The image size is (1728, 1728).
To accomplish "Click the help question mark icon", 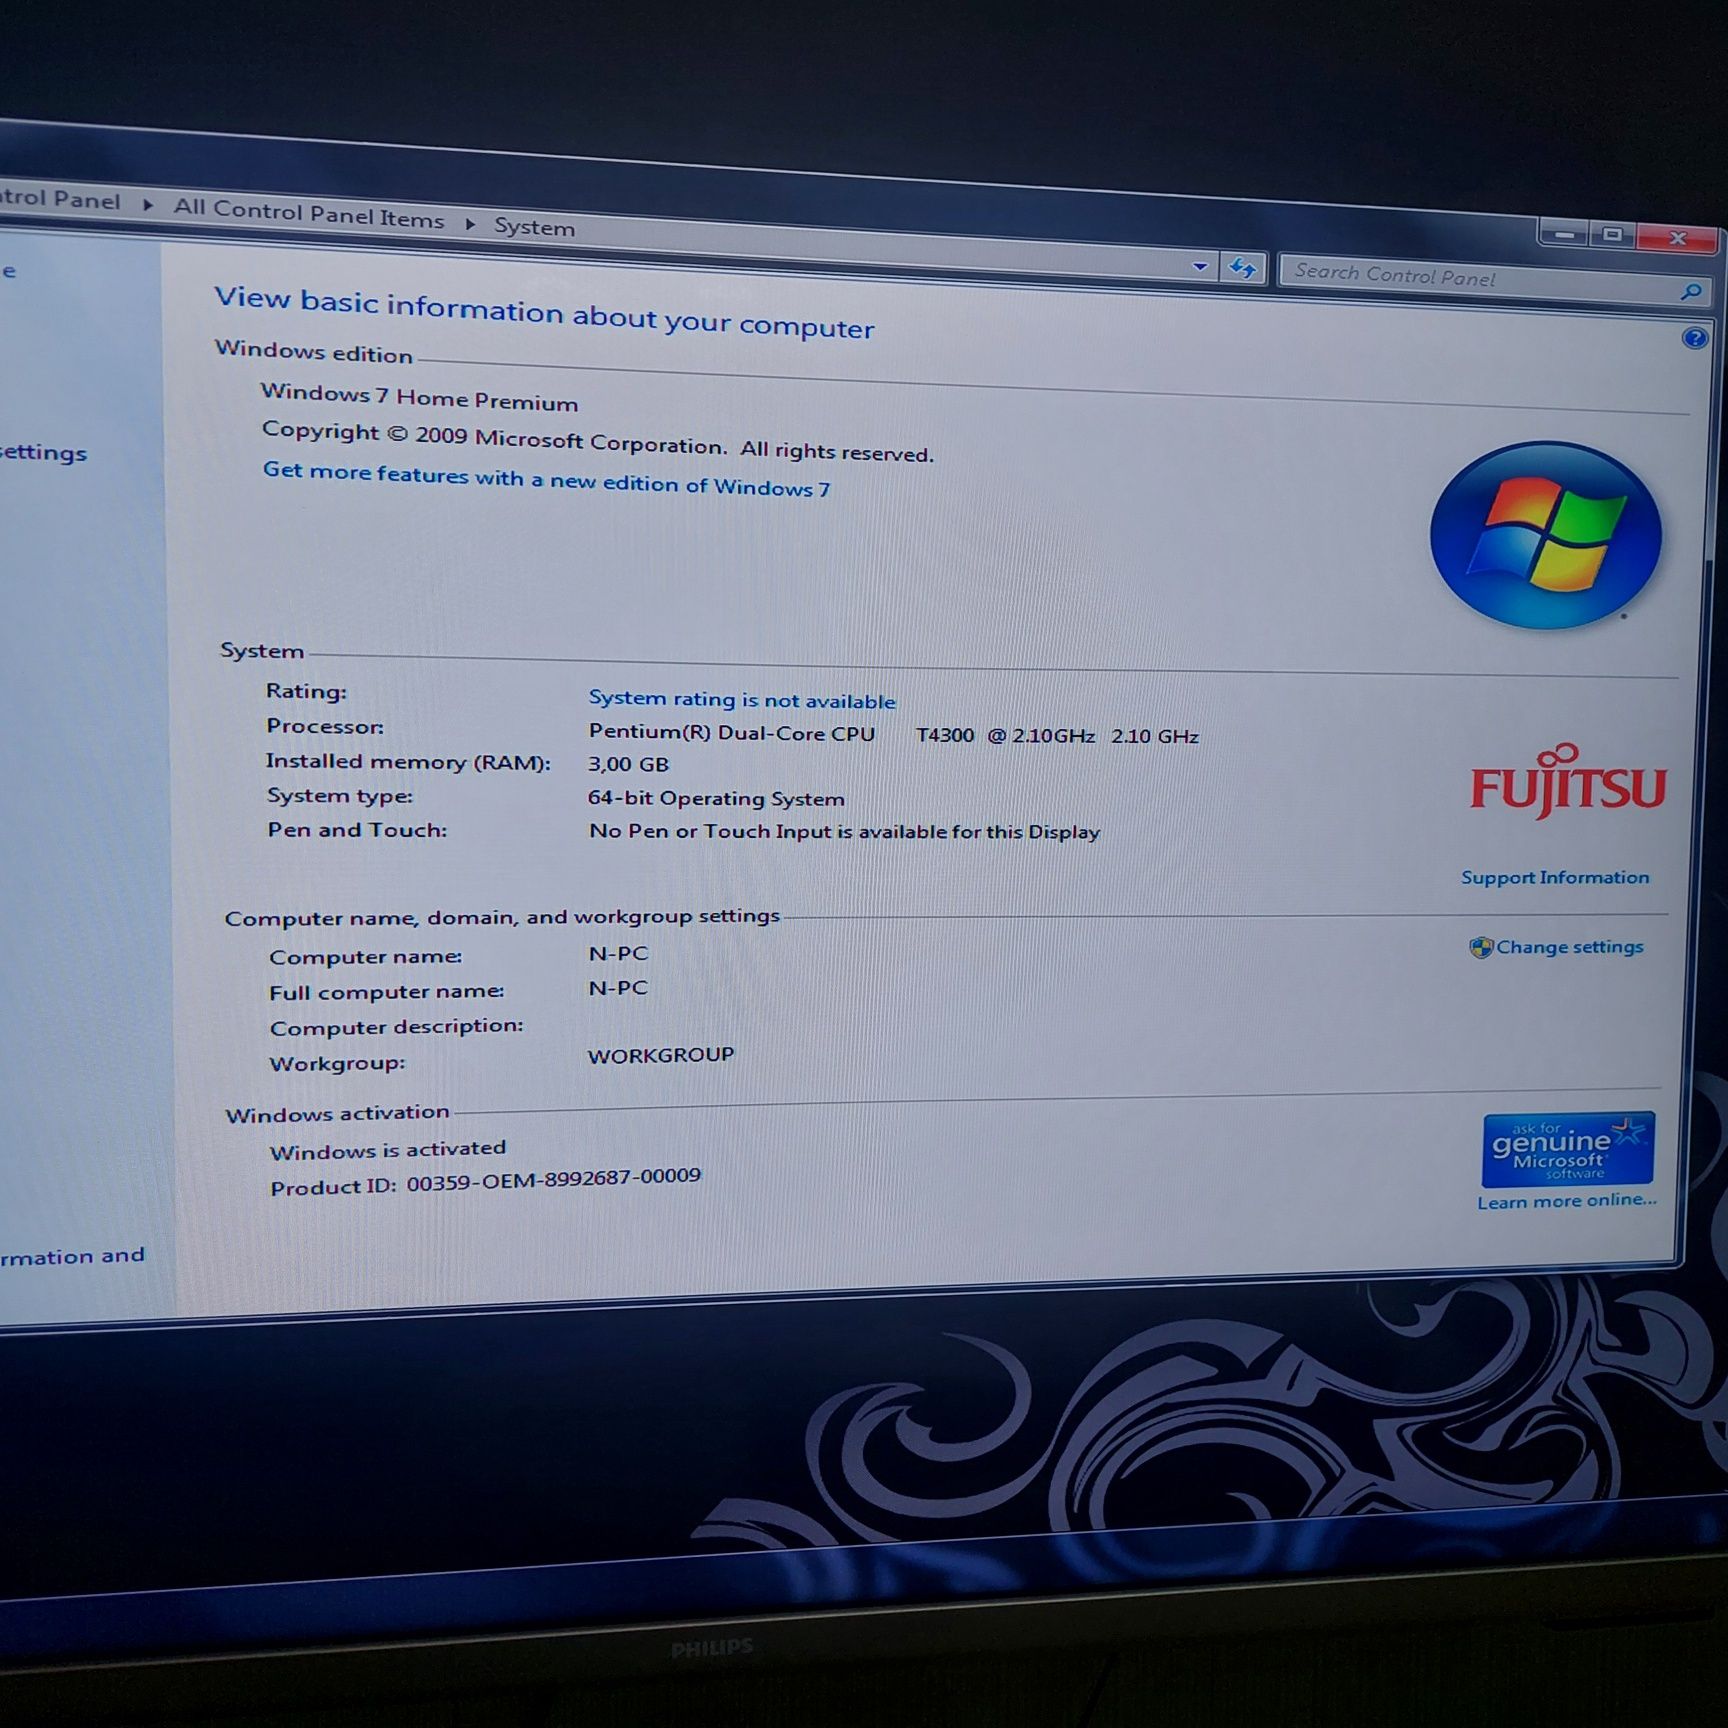I will coord(1694,338).
